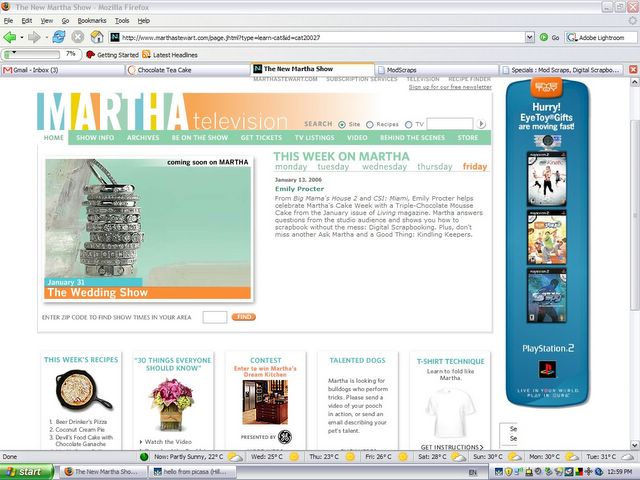Click the GET TICKETS navigation link

coord(261,138)
